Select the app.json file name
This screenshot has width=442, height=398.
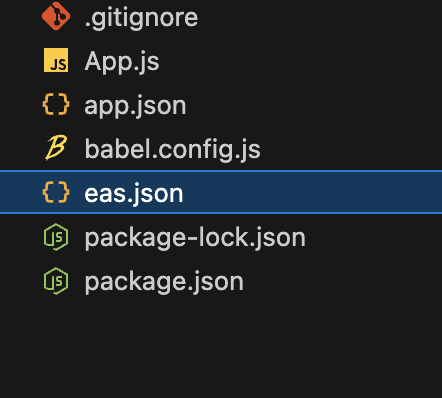click(135, 106)
